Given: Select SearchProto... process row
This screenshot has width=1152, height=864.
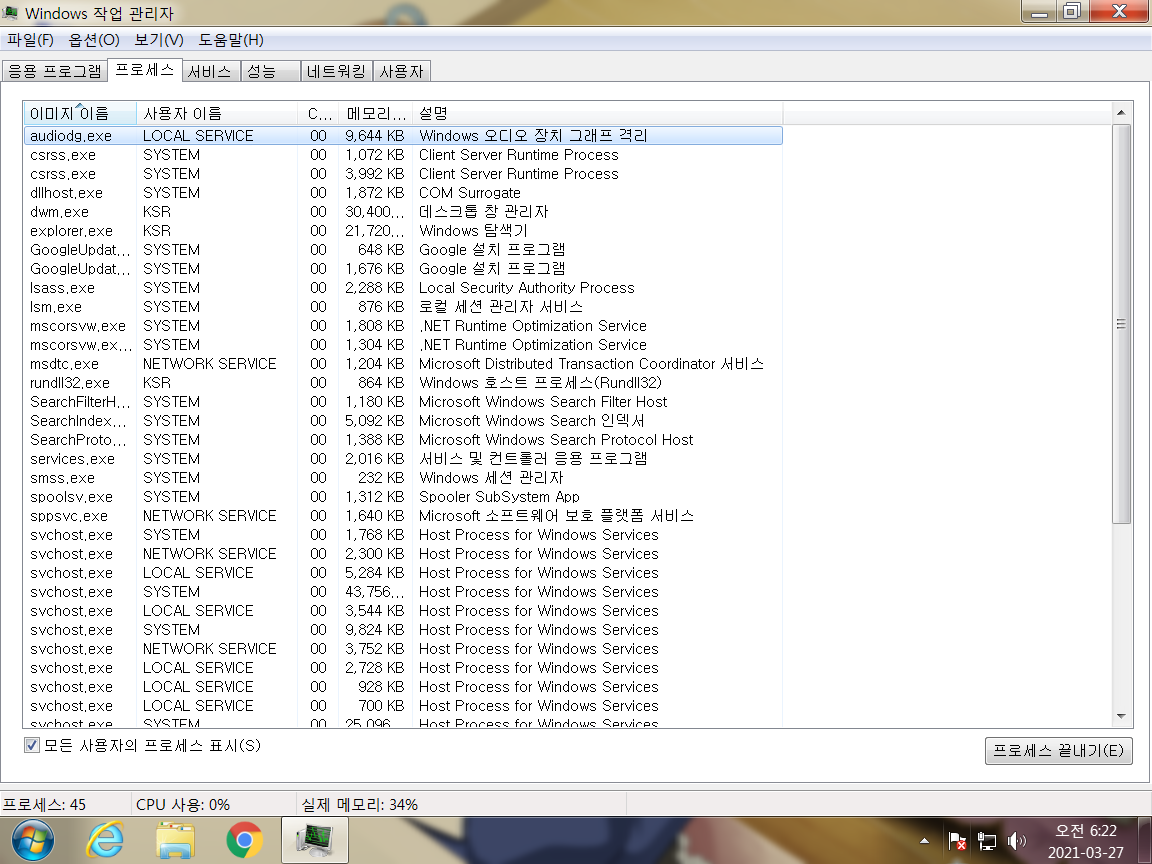Looking at the screenshot, I should click(x=403, y=440).
